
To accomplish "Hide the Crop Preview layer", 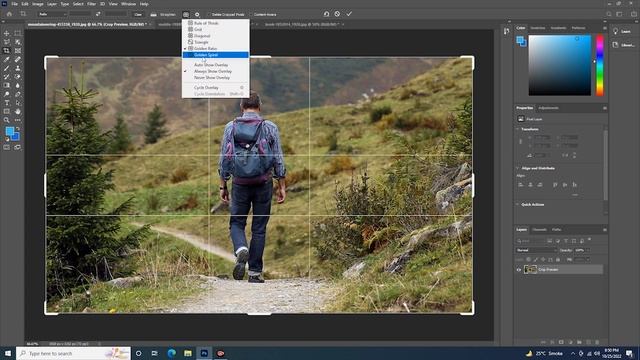I will click(519, 269).
